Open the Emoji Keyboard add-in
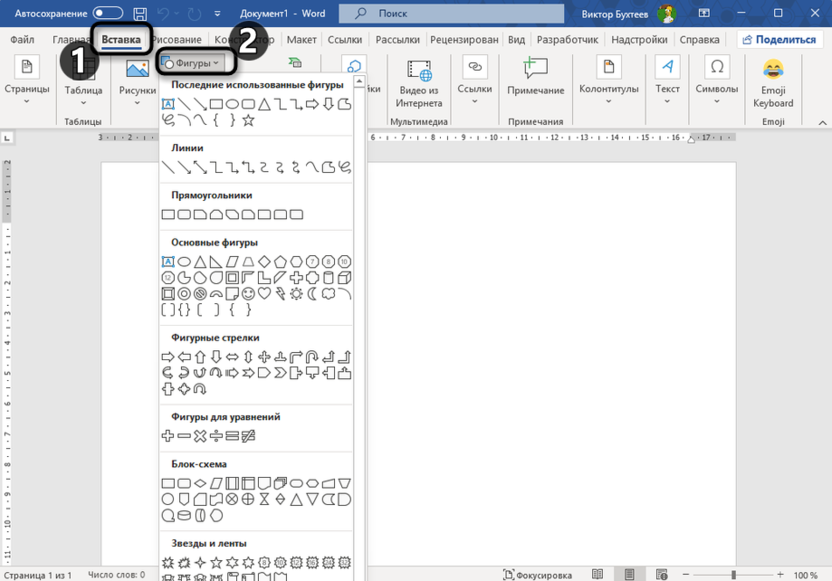Viewport: 832px width, 581px height. point(773,84)
